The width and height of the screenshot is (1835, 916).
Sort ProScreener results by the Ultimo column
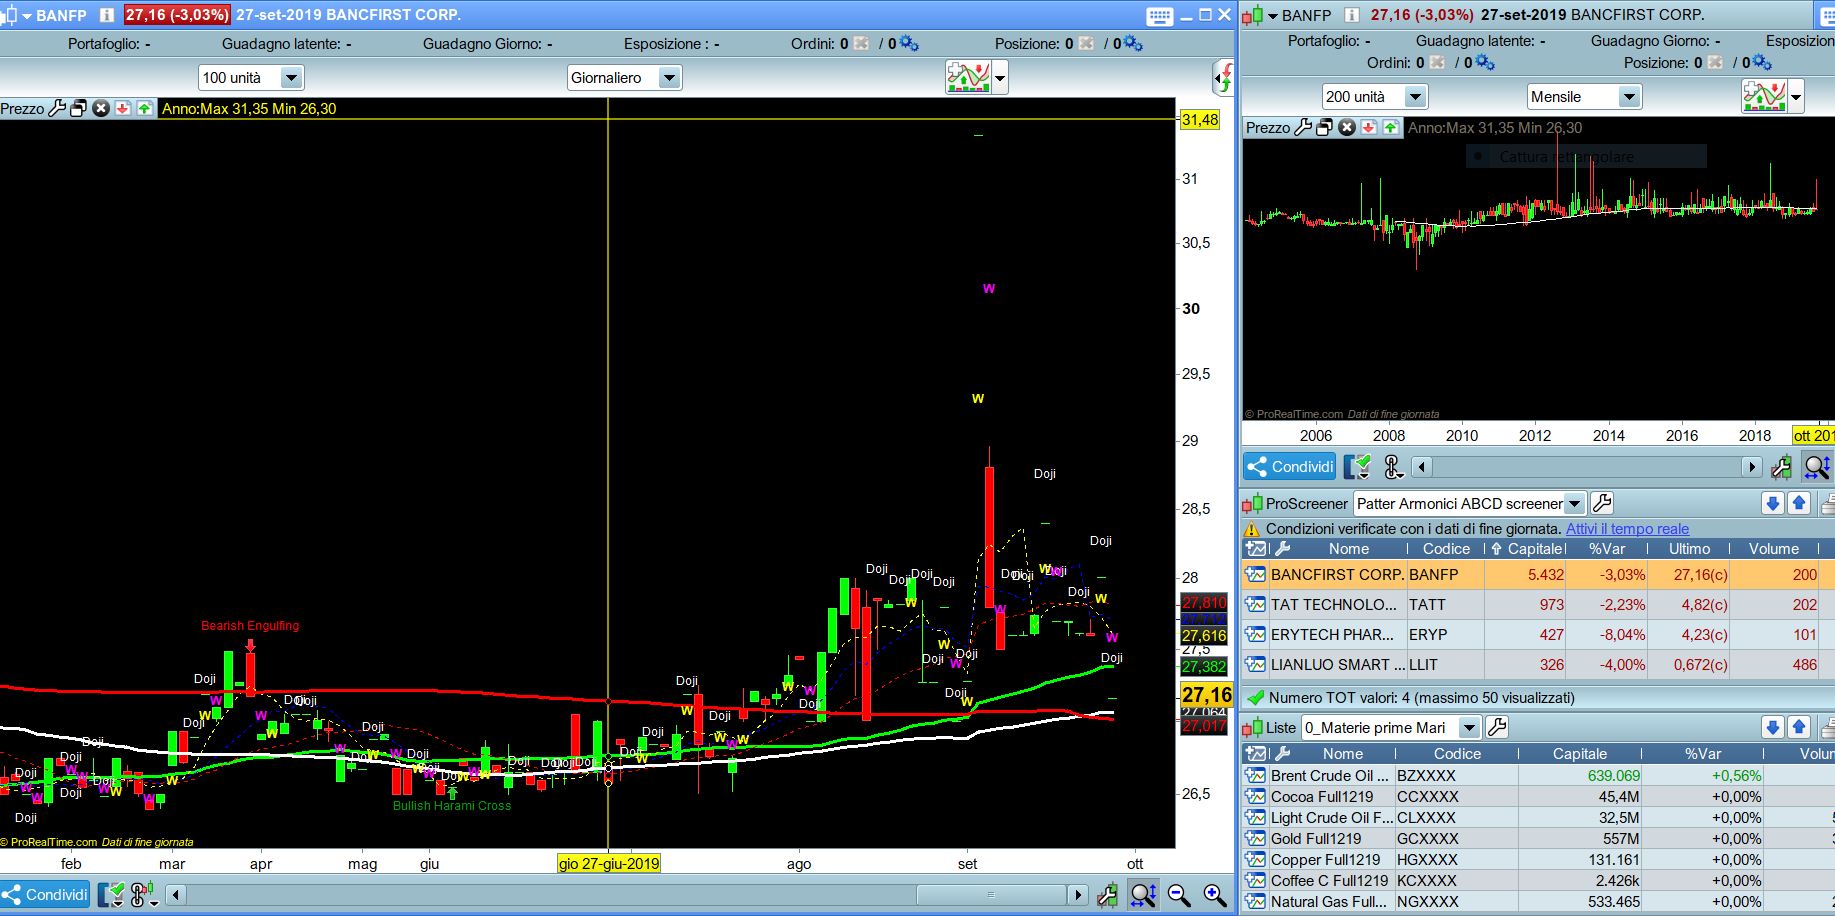click(x=1690, y=549)
